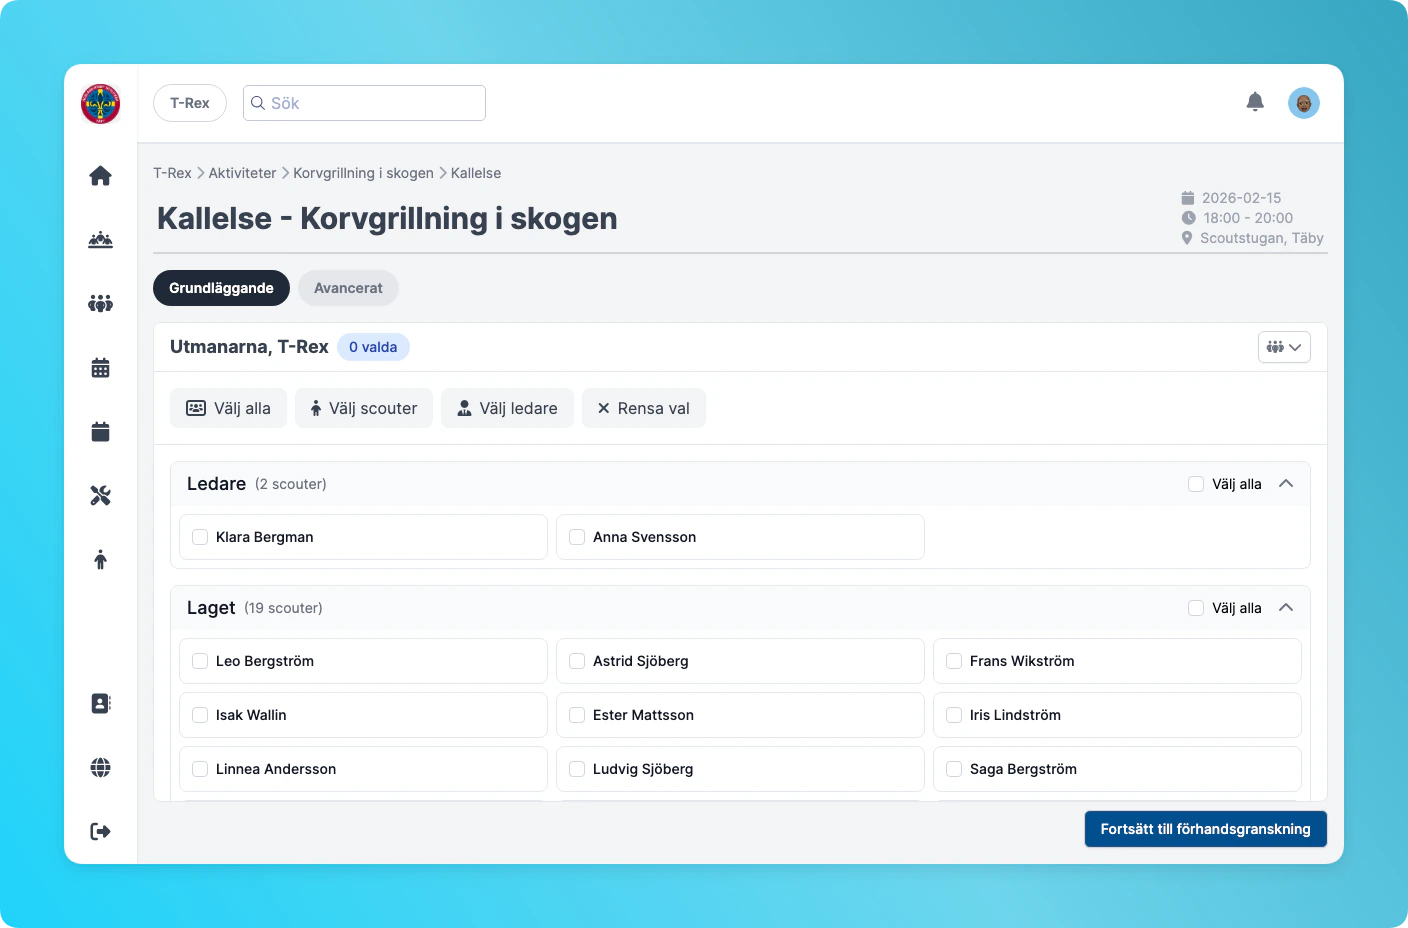
Task: Open the globe/language sidebar icon
Action: point(100,767)
